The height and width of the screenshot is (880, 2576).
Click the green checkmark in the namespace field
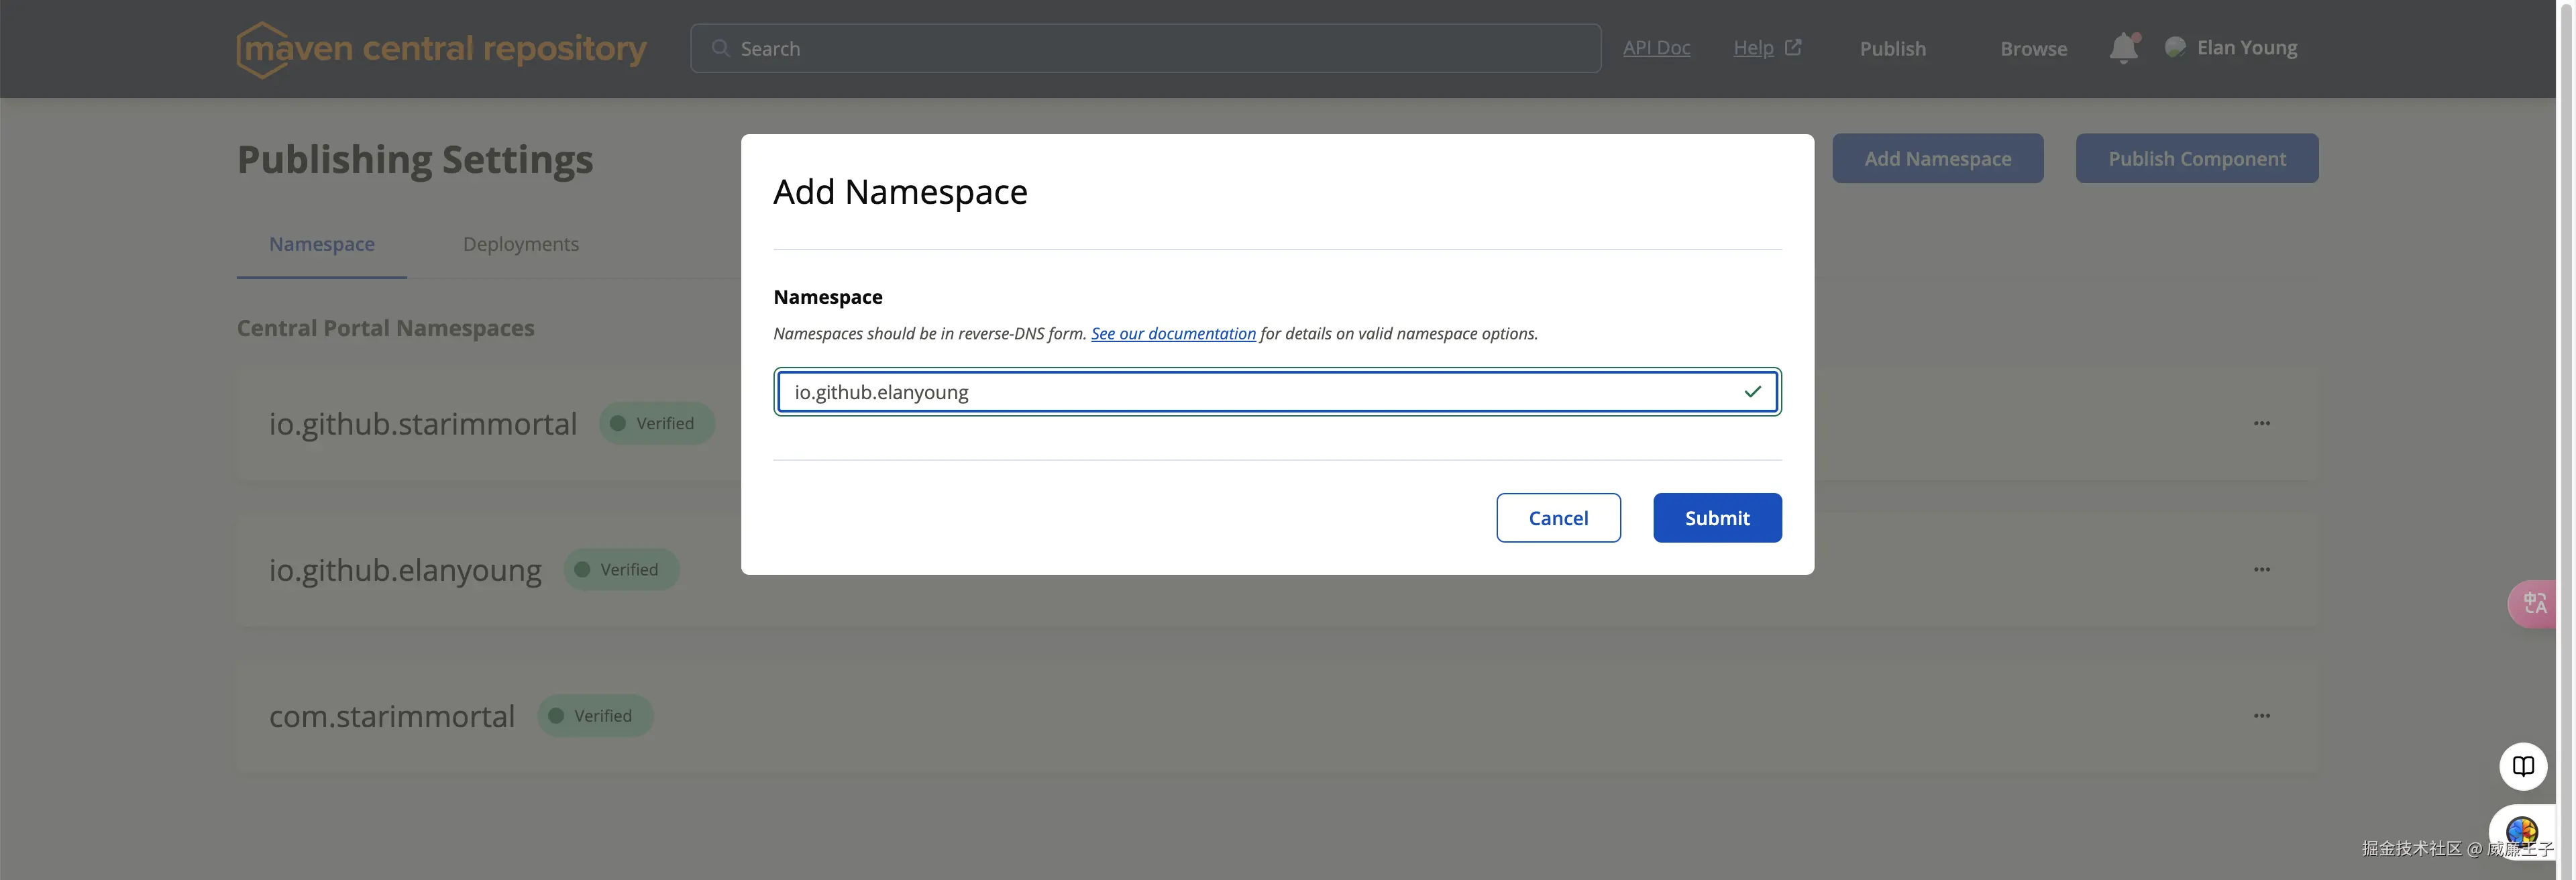click(1752, 391)
